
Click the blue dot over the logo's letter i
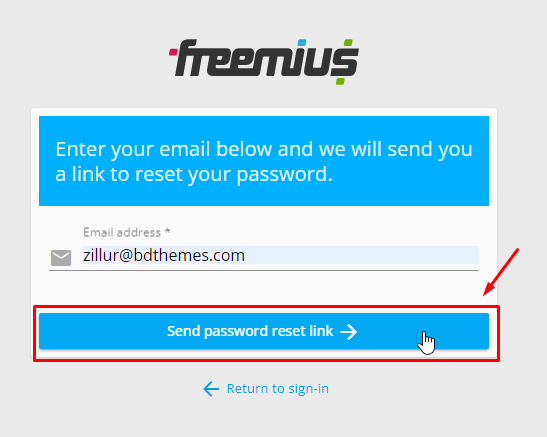(x=302, y=43)
